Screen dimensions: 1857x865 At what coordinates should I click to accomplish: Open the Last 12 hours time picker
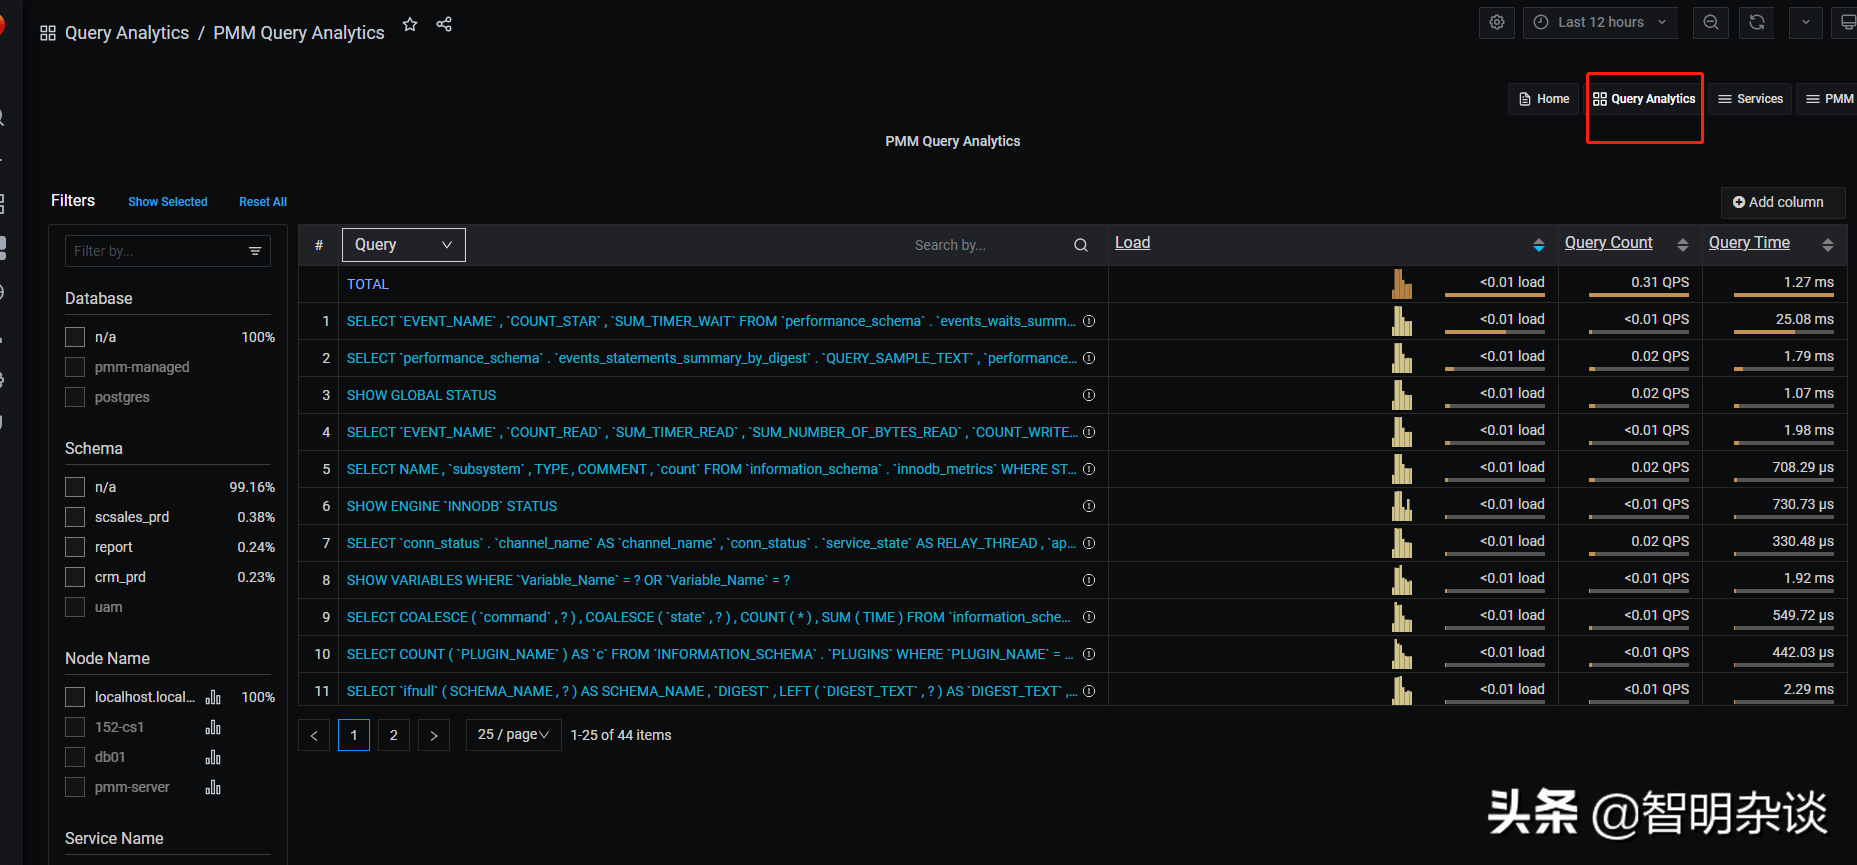pyautogui.click(x=1601, y=22)
